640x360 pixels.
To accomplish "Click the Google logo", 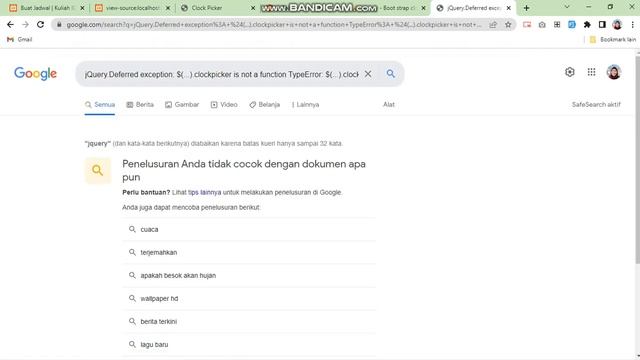I will tap(36, 73).
